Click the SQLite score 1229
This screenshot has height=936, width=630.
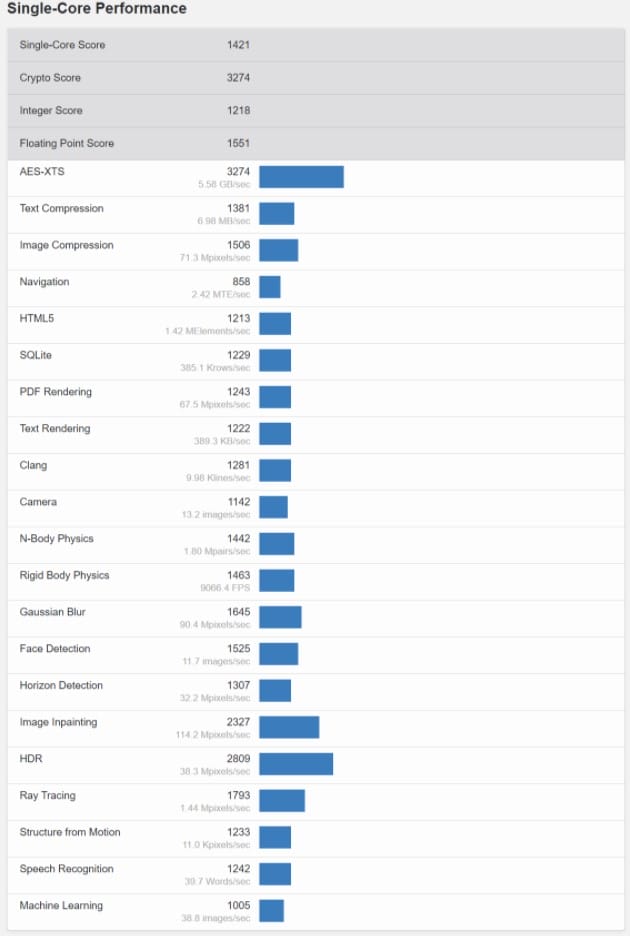(x=238, y=355)
